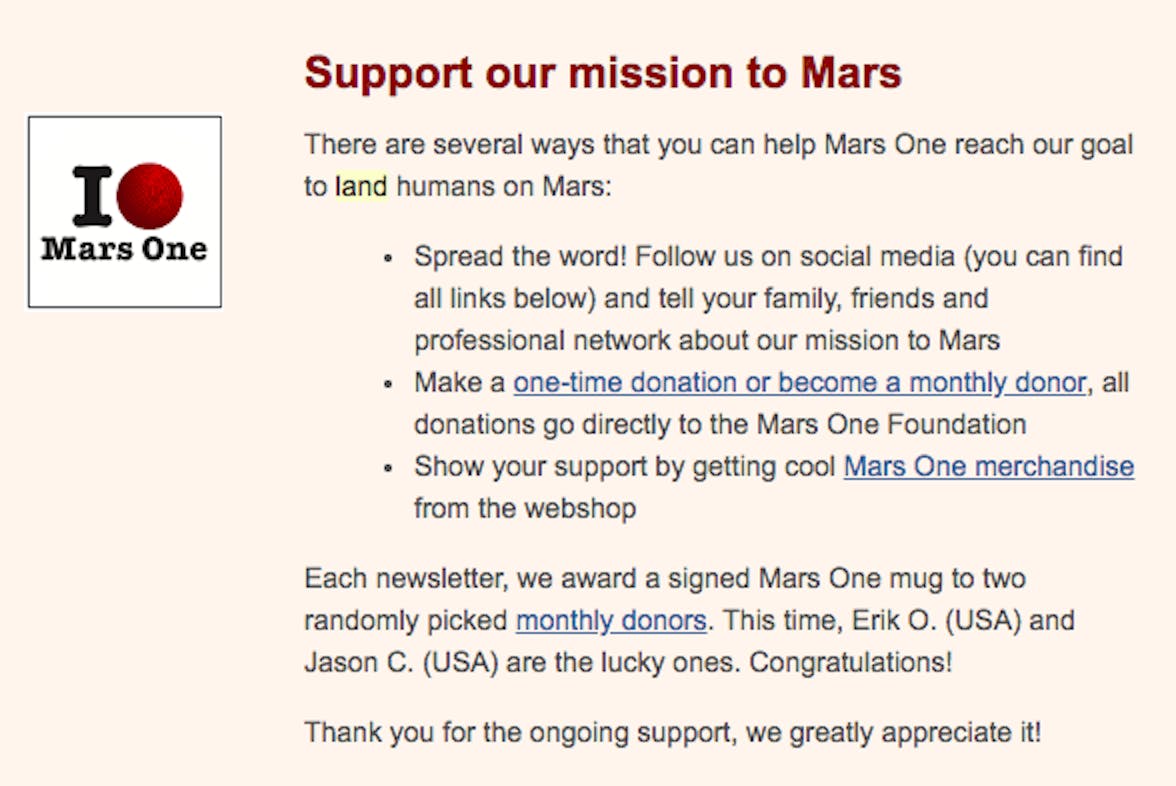The height and width of the screenshot is (786, 1176).
Task: Click the red Mars planet in the logo
Action: (x=149, y=196)
